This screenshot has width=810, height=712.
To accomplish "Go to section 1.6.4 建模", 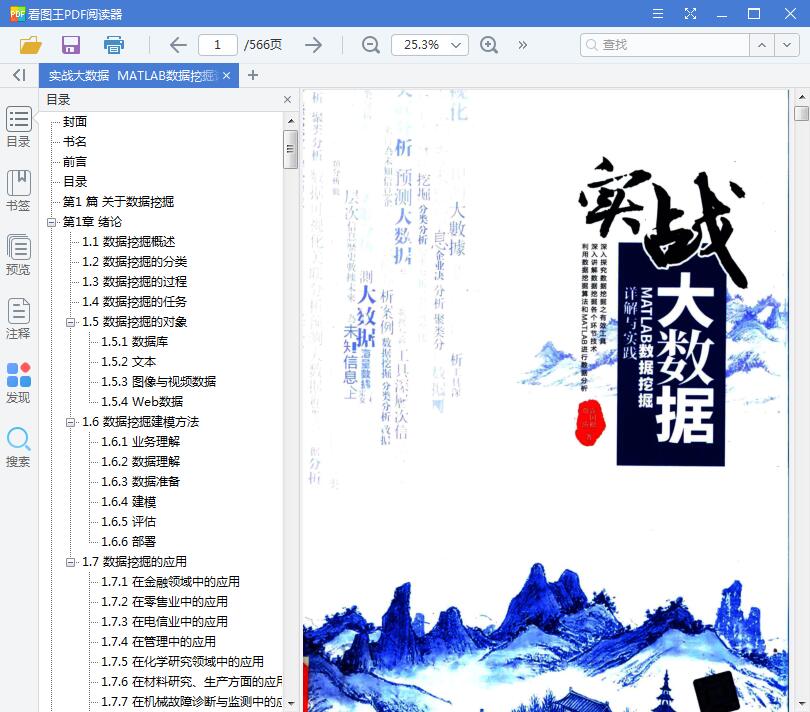I will pos(129,502).
